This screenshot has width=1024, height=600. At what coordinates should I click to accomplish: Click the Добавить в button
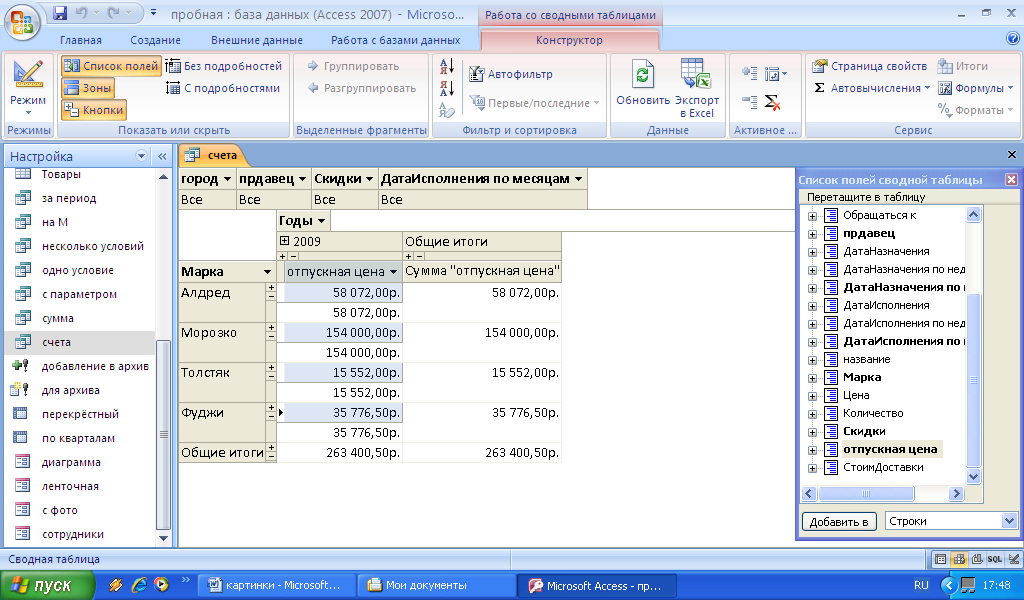click(x=839, y=522)
